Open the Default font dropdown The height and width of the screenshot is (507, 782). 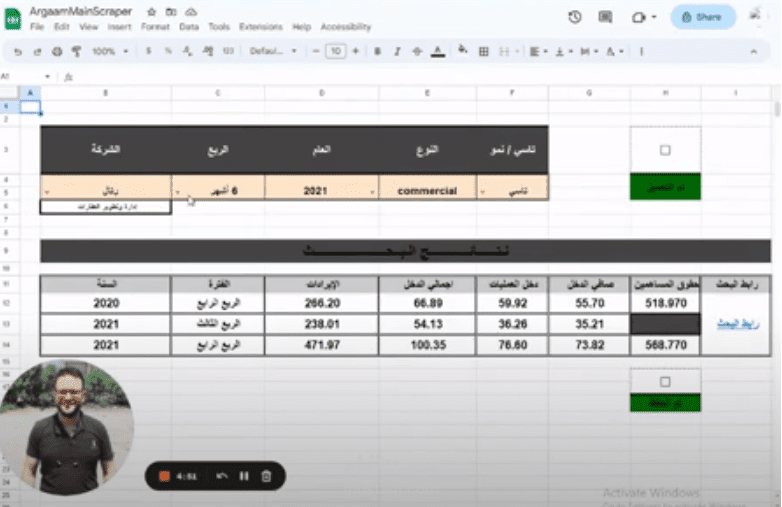point(273,51)
